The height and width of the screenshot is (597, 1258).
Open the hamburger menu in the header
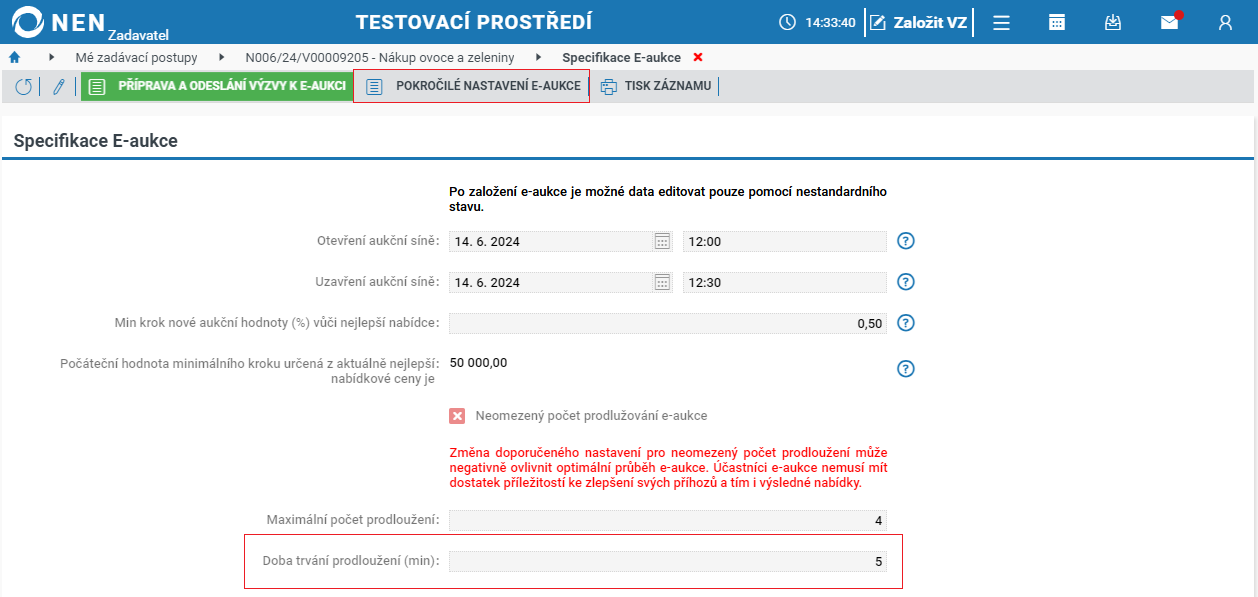click(x=1001, y=22)
